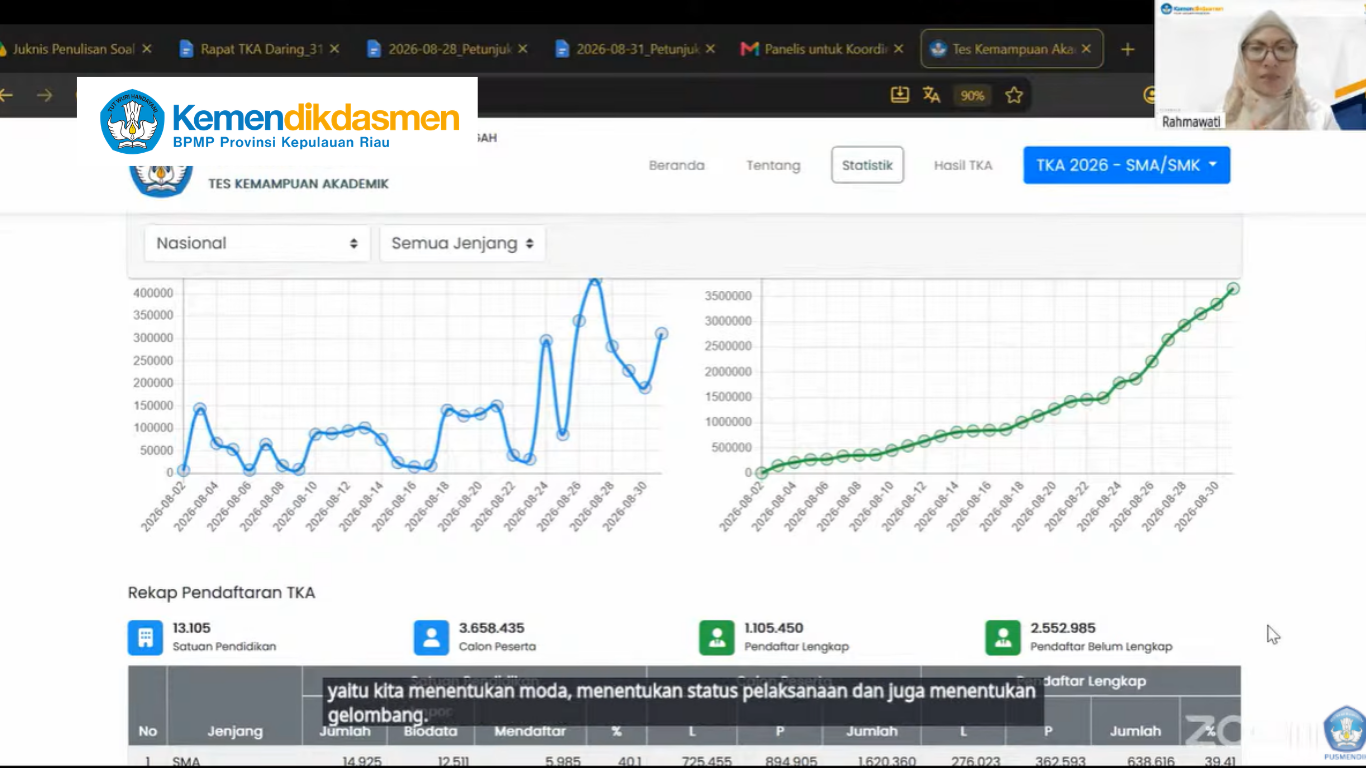
Task: Click the last data point on blue daily chart
Action: point(661,334)
